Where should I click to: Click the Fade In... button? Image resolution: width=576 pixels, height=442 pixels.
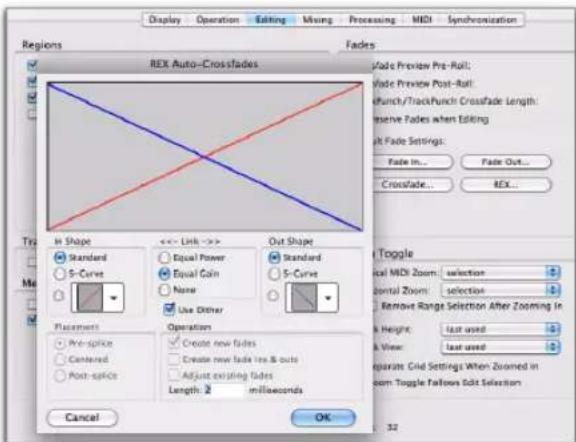pyautogui.click(x=411, y=162)
